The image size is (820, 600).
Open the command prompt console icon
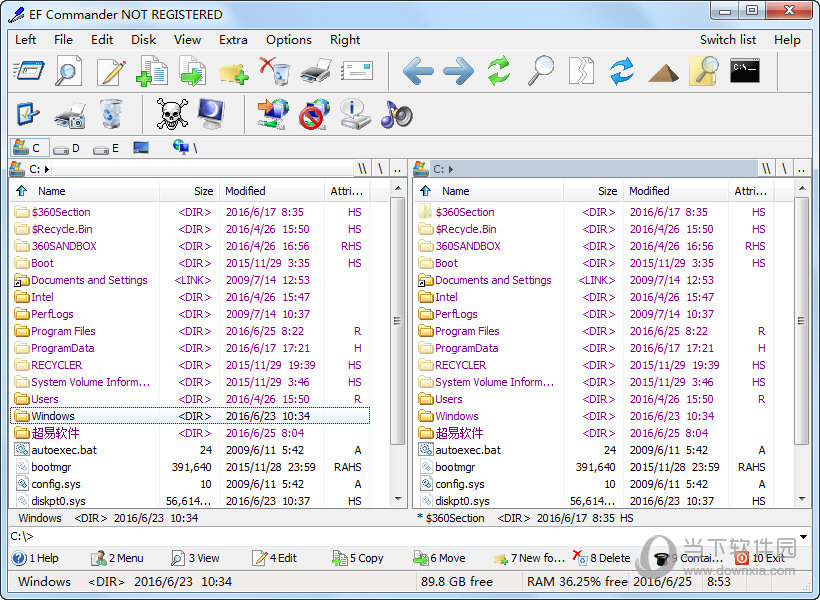pos(745,71)
